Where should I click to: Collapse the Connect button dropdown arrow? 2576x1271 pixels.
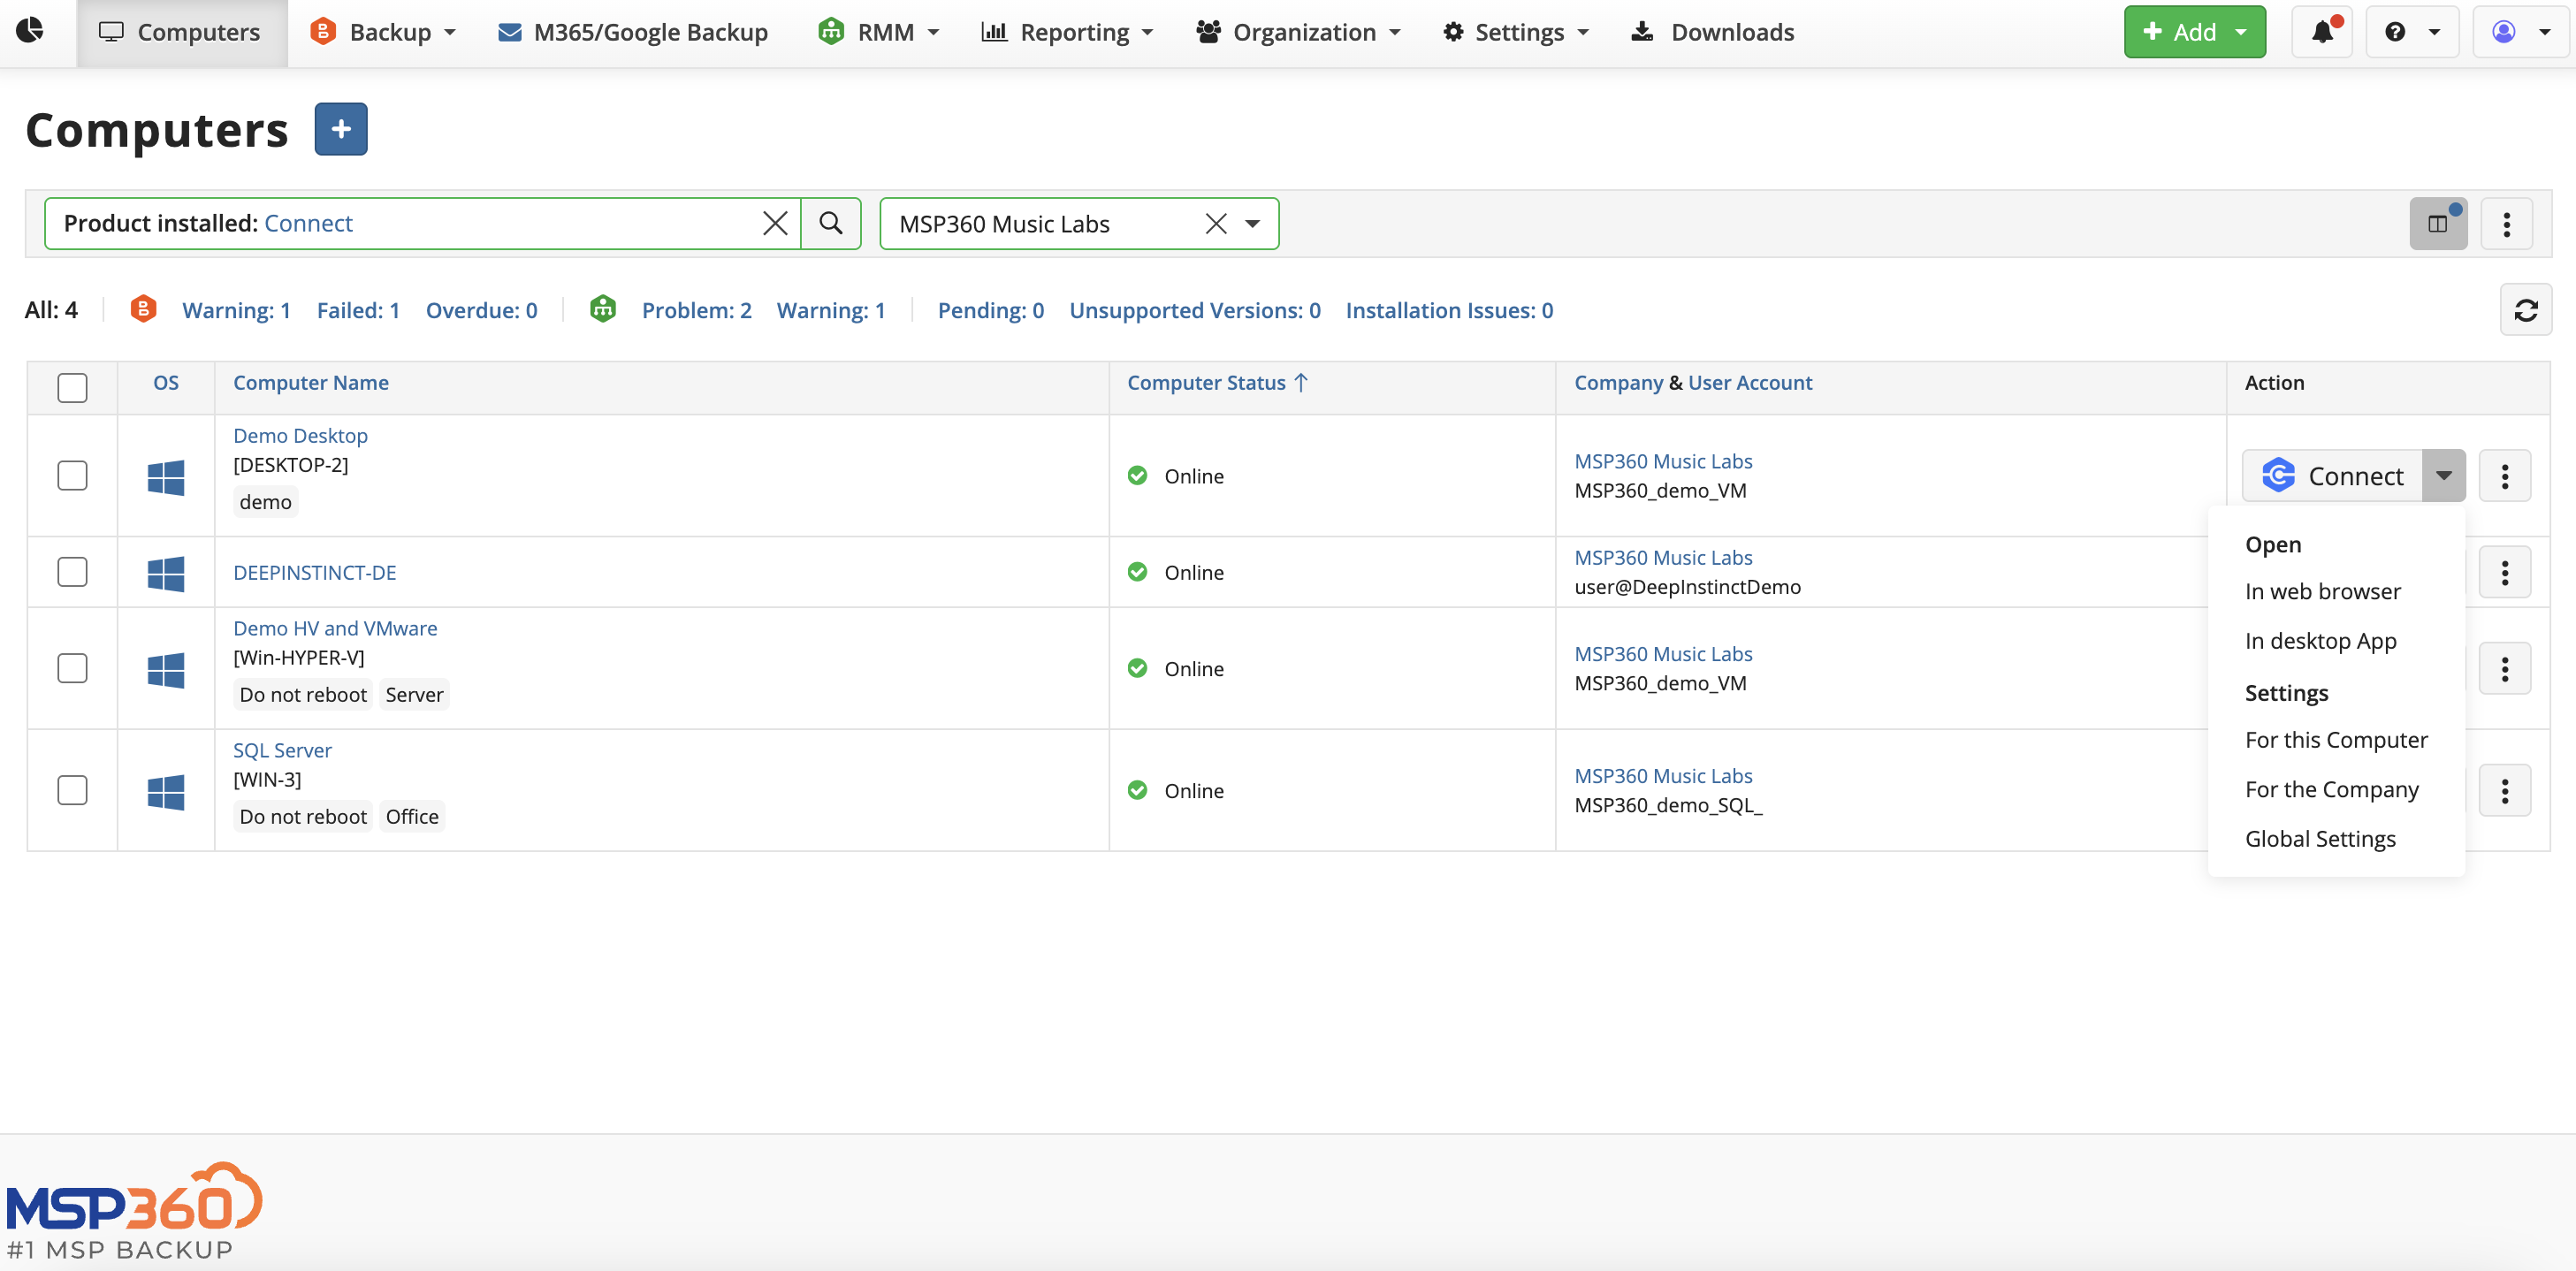pos(2443,475)
